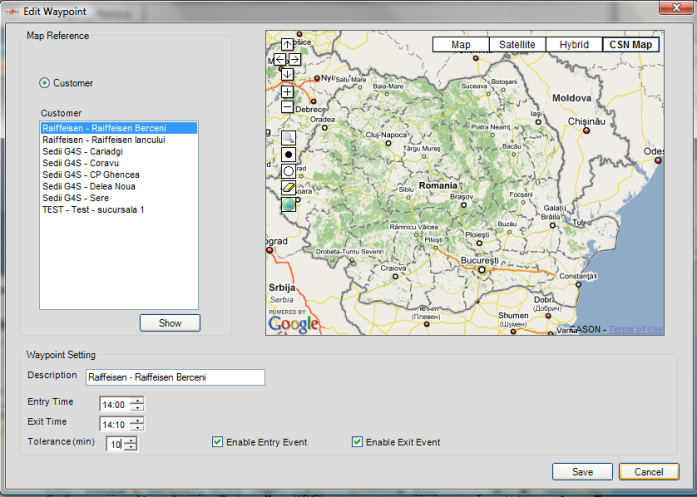The image size is (697, 497).
Task: Close the Edit Waypoint dialog
Action: [x=676, y=8]
